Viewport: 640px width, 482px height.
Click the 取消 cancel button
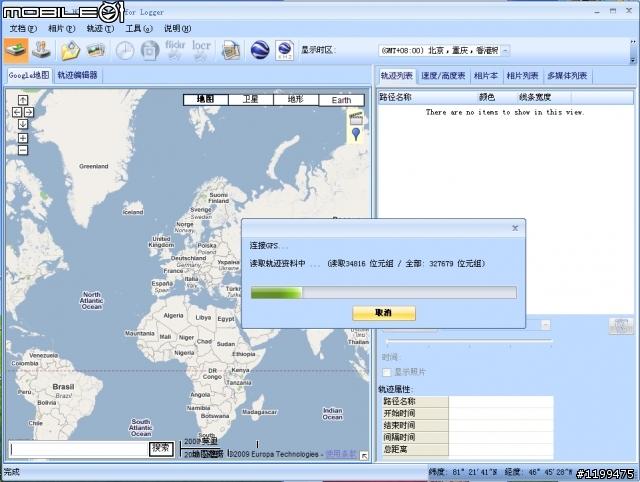384,313
